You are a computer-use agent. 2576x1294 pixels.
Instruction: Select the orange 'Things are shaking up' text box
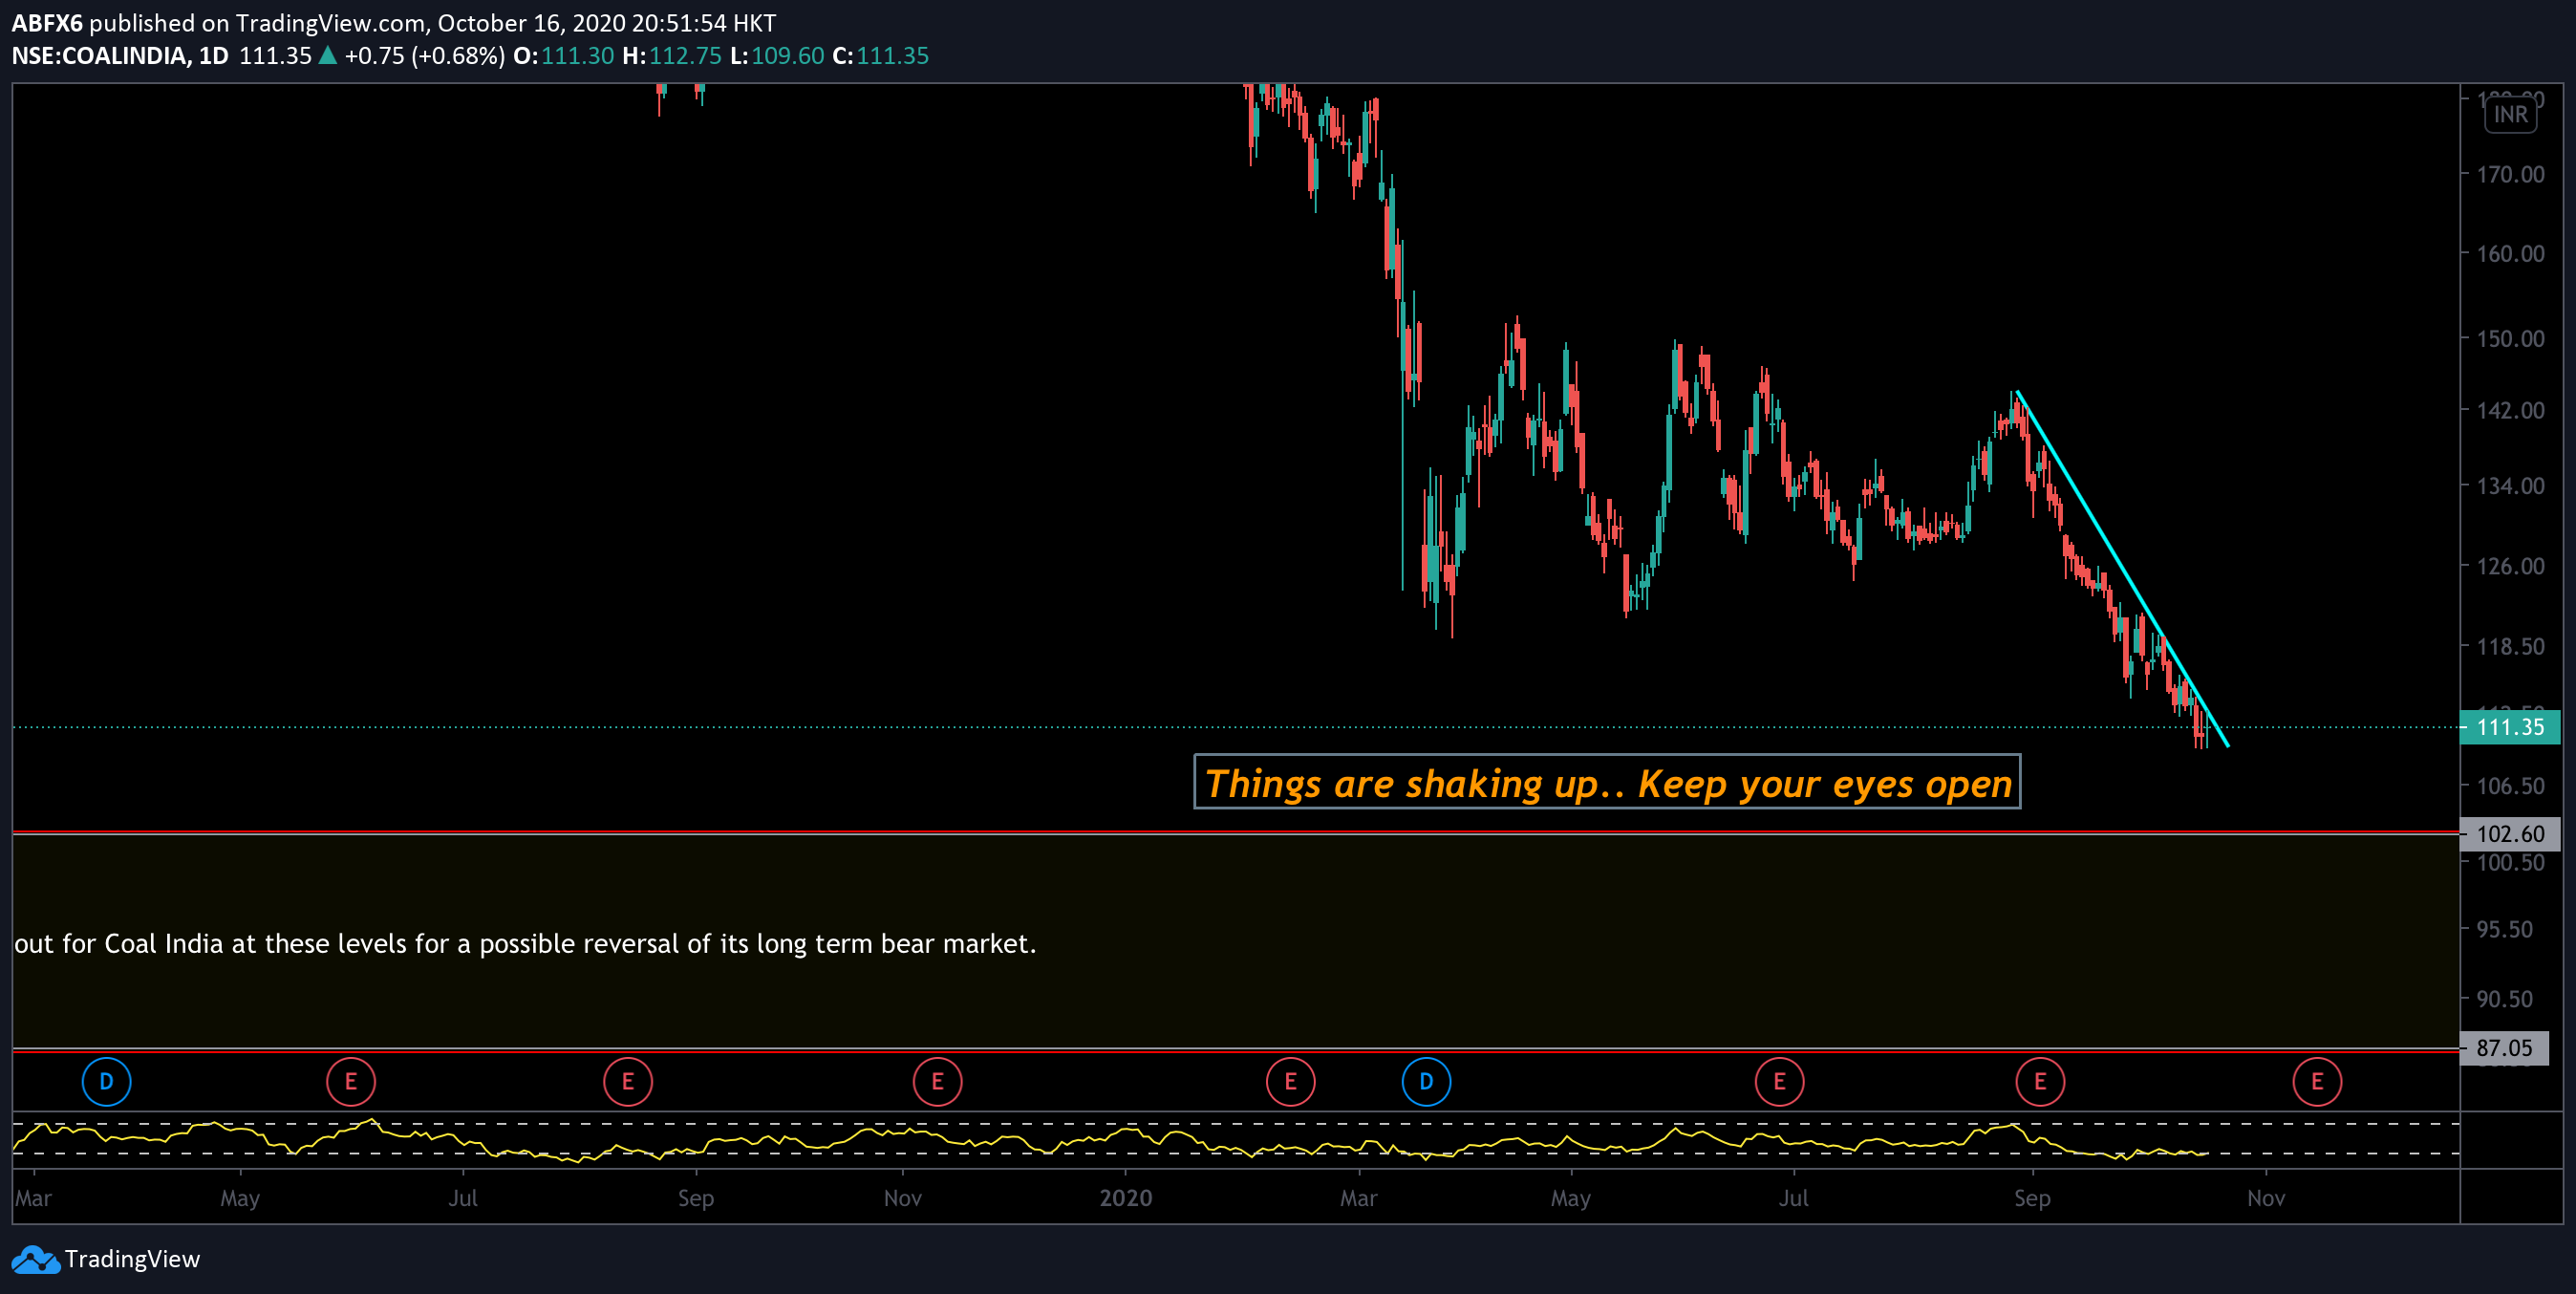1607,782
